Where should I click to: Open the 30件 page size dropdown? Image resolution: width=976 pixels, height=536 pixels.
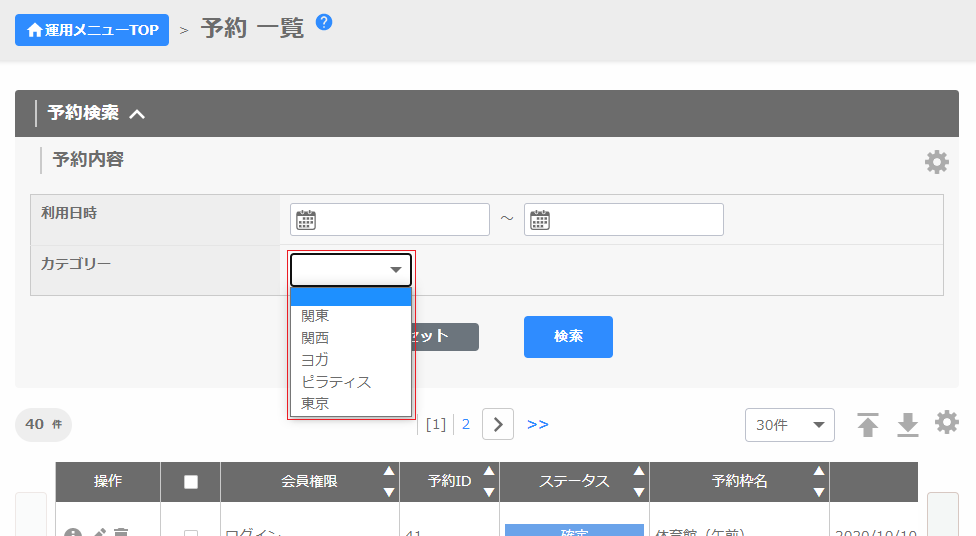[x=789, y=425]
